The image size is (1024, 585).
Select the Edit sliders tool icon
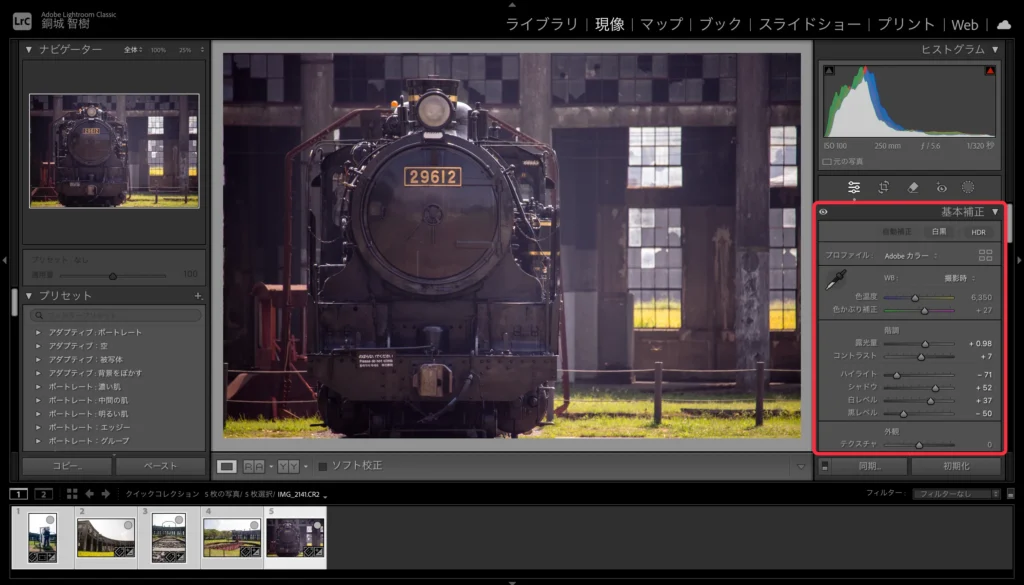854,187
